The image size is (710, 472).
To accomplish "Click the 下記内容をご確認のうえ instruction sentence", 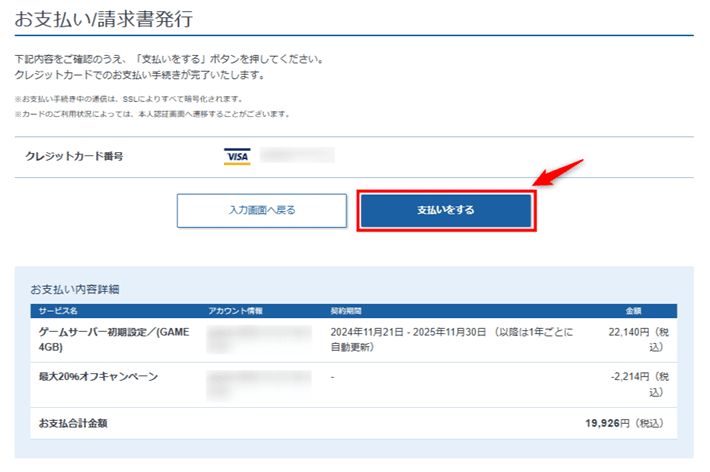I will 170,59.
